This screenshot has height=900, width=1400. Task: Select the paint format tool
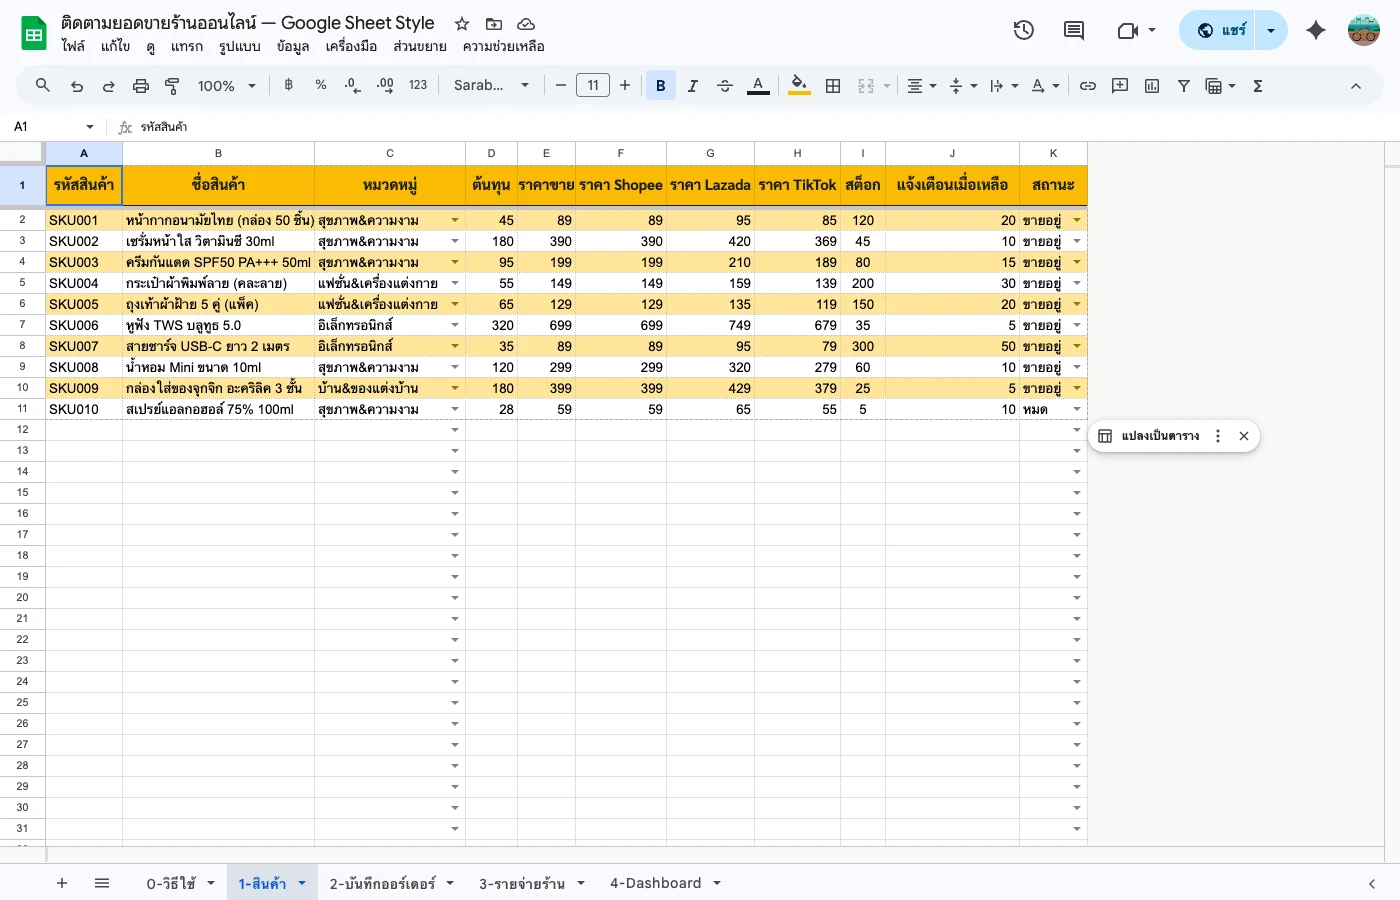[x=172, y=86]
